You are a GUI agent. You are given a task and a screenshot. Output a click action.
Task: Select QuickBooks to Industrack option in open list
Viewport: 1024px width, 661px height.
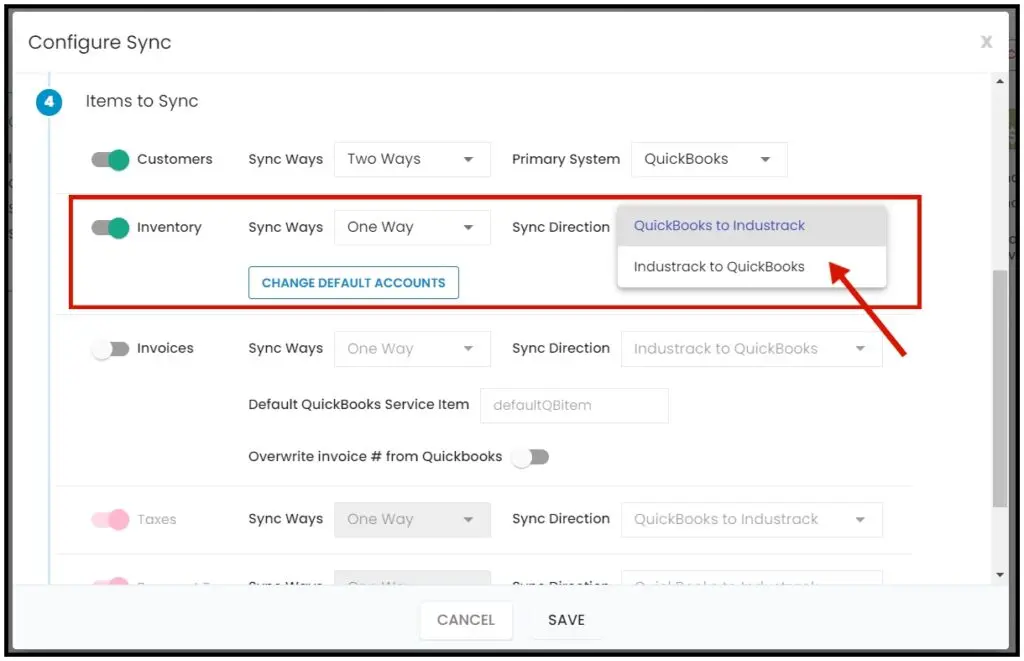coord(752,225)
